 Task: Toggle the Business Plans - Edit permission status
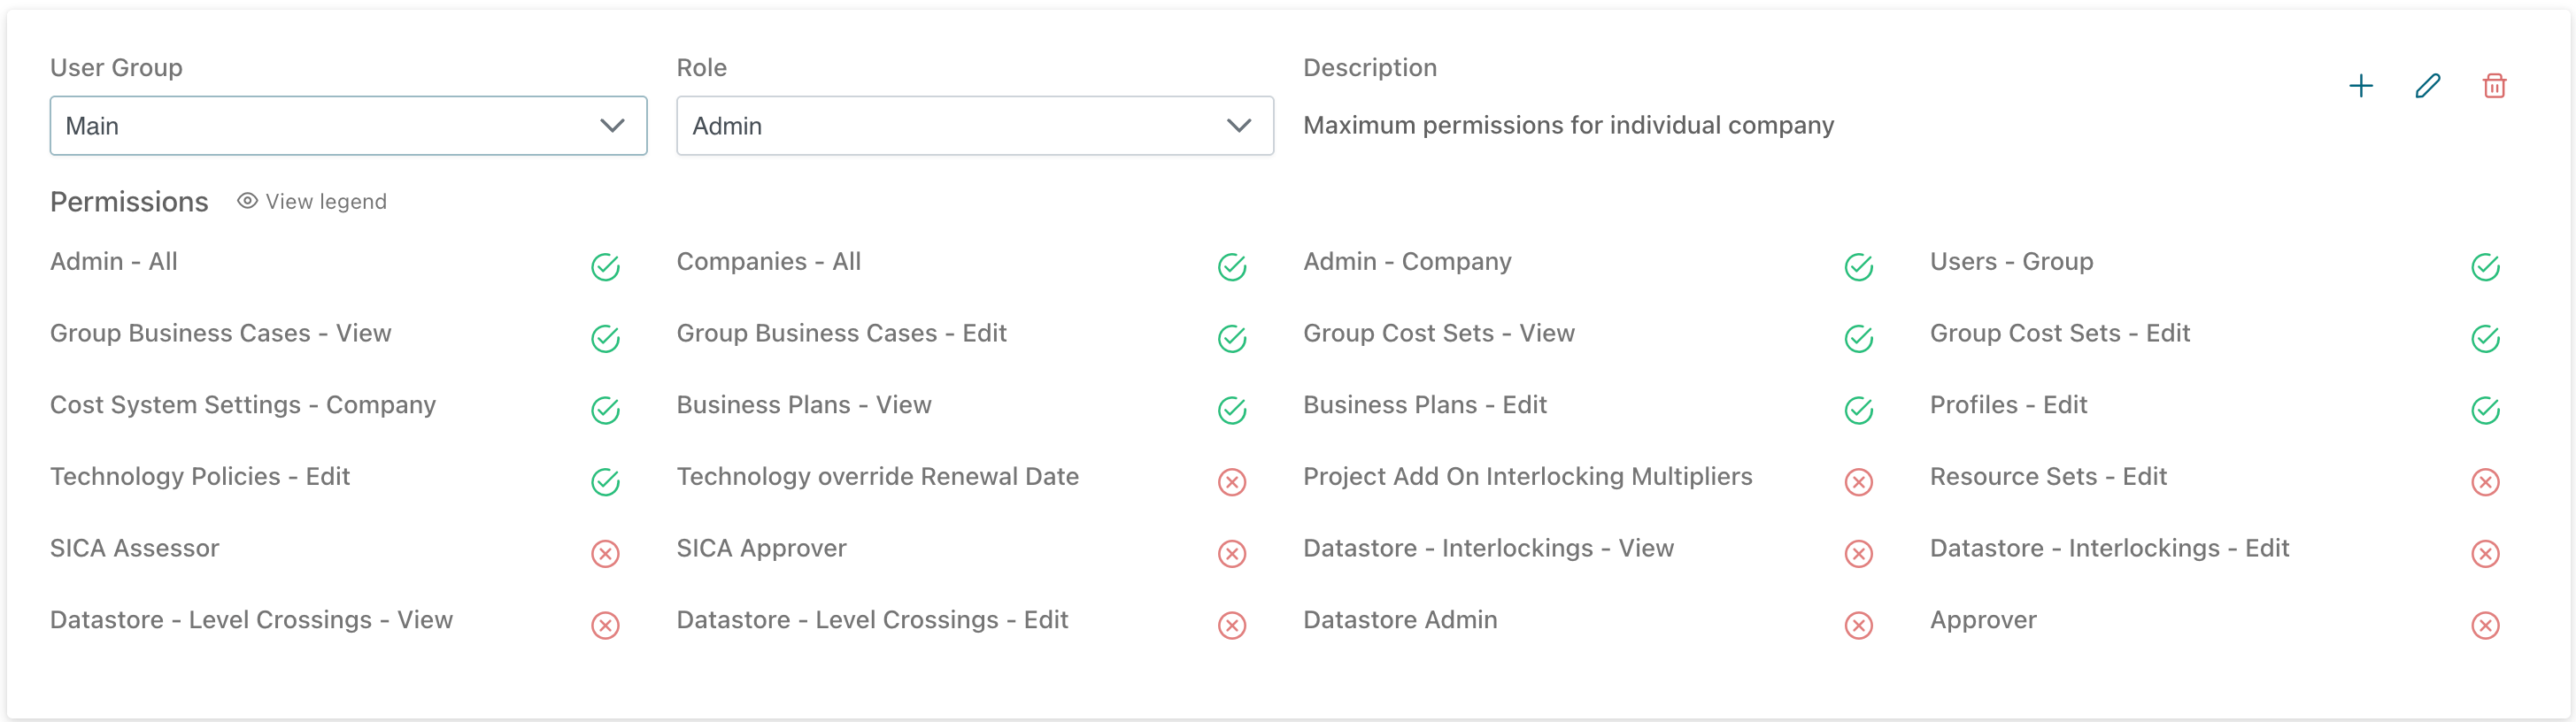click(1858, 410)
